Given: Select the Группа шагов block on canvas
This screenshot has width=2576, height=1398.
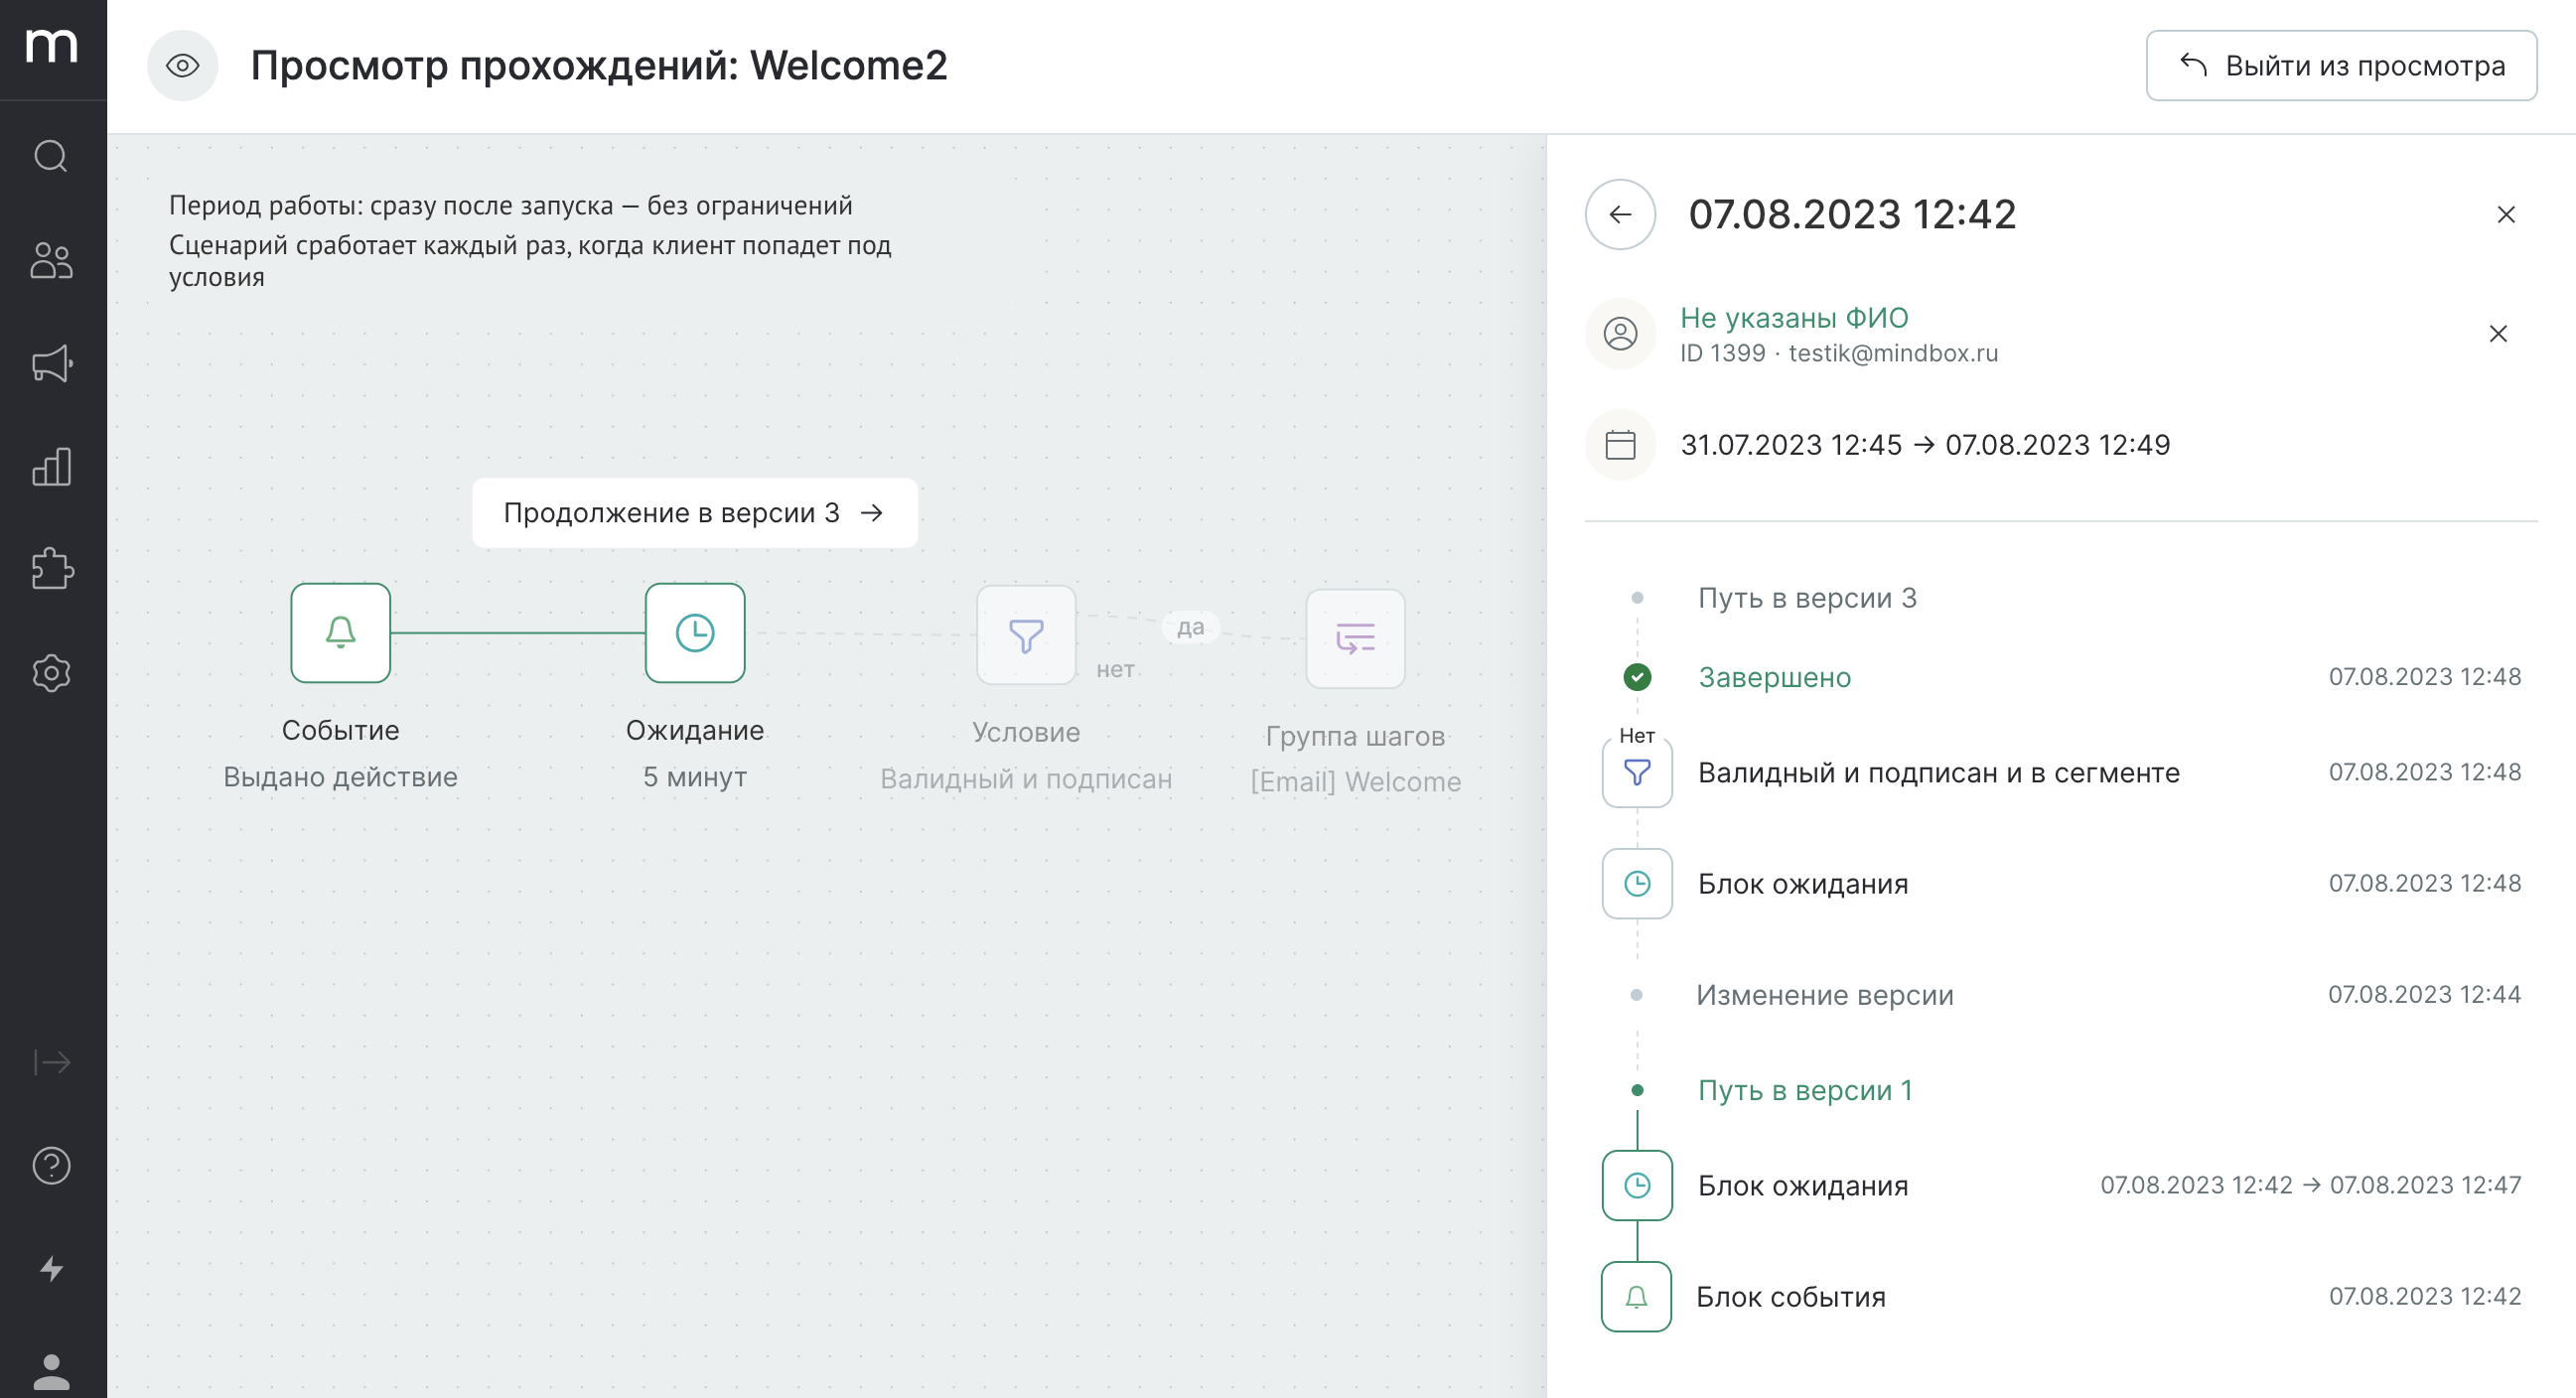Looking at the screenshot, I should pyautogui.click(x=1356, y=639).
